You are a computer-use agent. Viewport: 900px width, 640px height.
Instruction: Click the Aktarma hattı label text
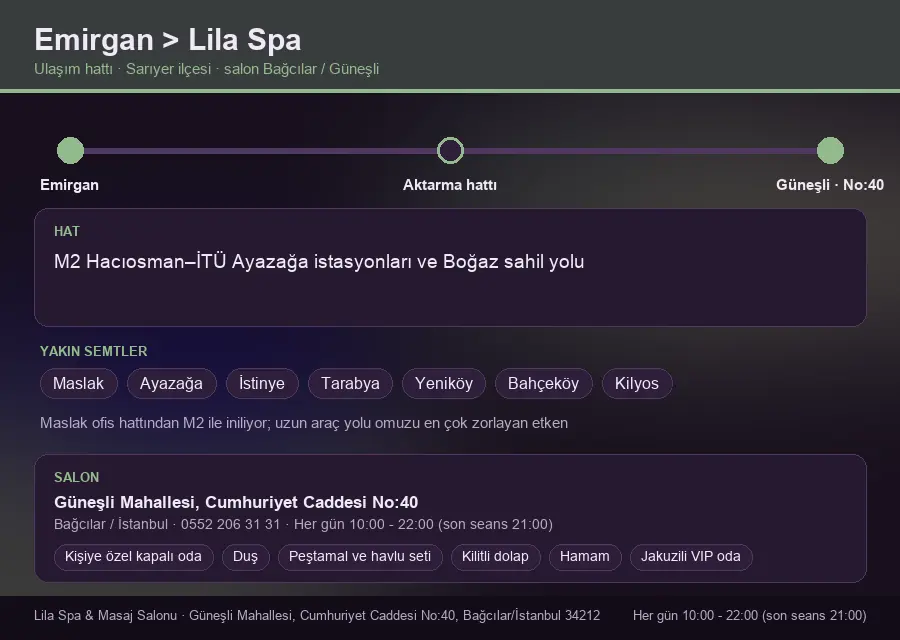tap(450, 185)
